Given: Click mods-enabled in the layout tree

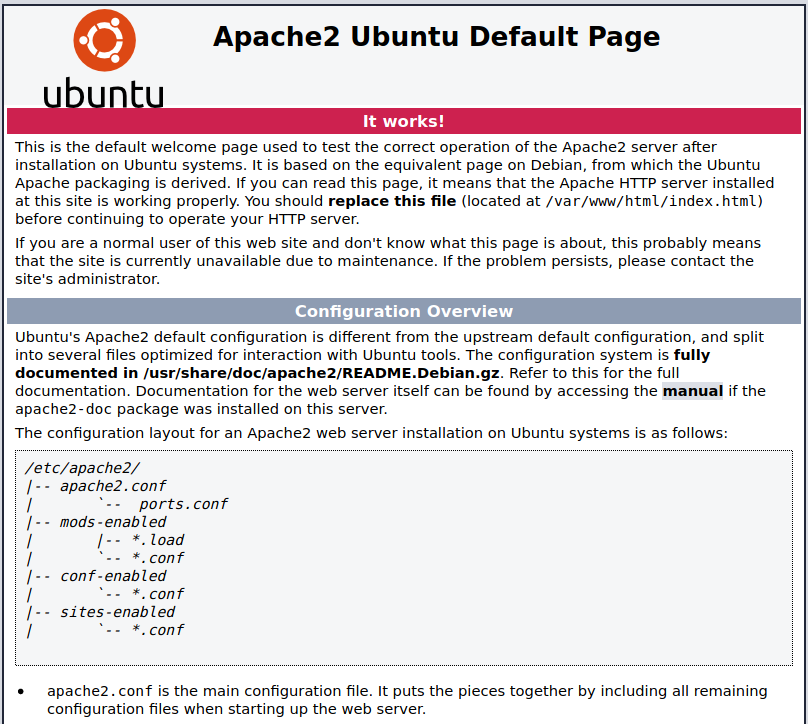Looking at the screenshot, I should coord(113,522).
